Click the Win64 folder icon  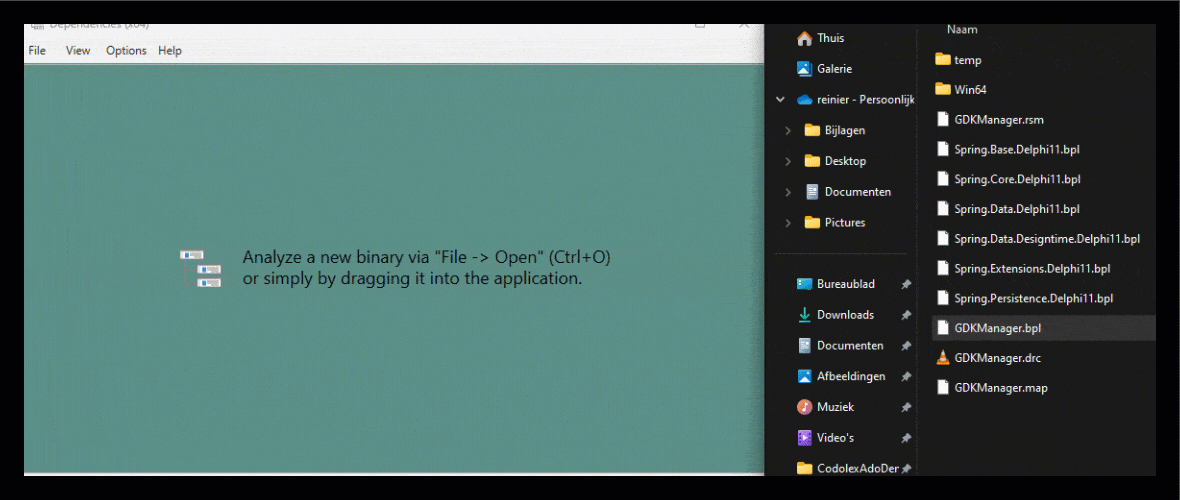(942, 89)
